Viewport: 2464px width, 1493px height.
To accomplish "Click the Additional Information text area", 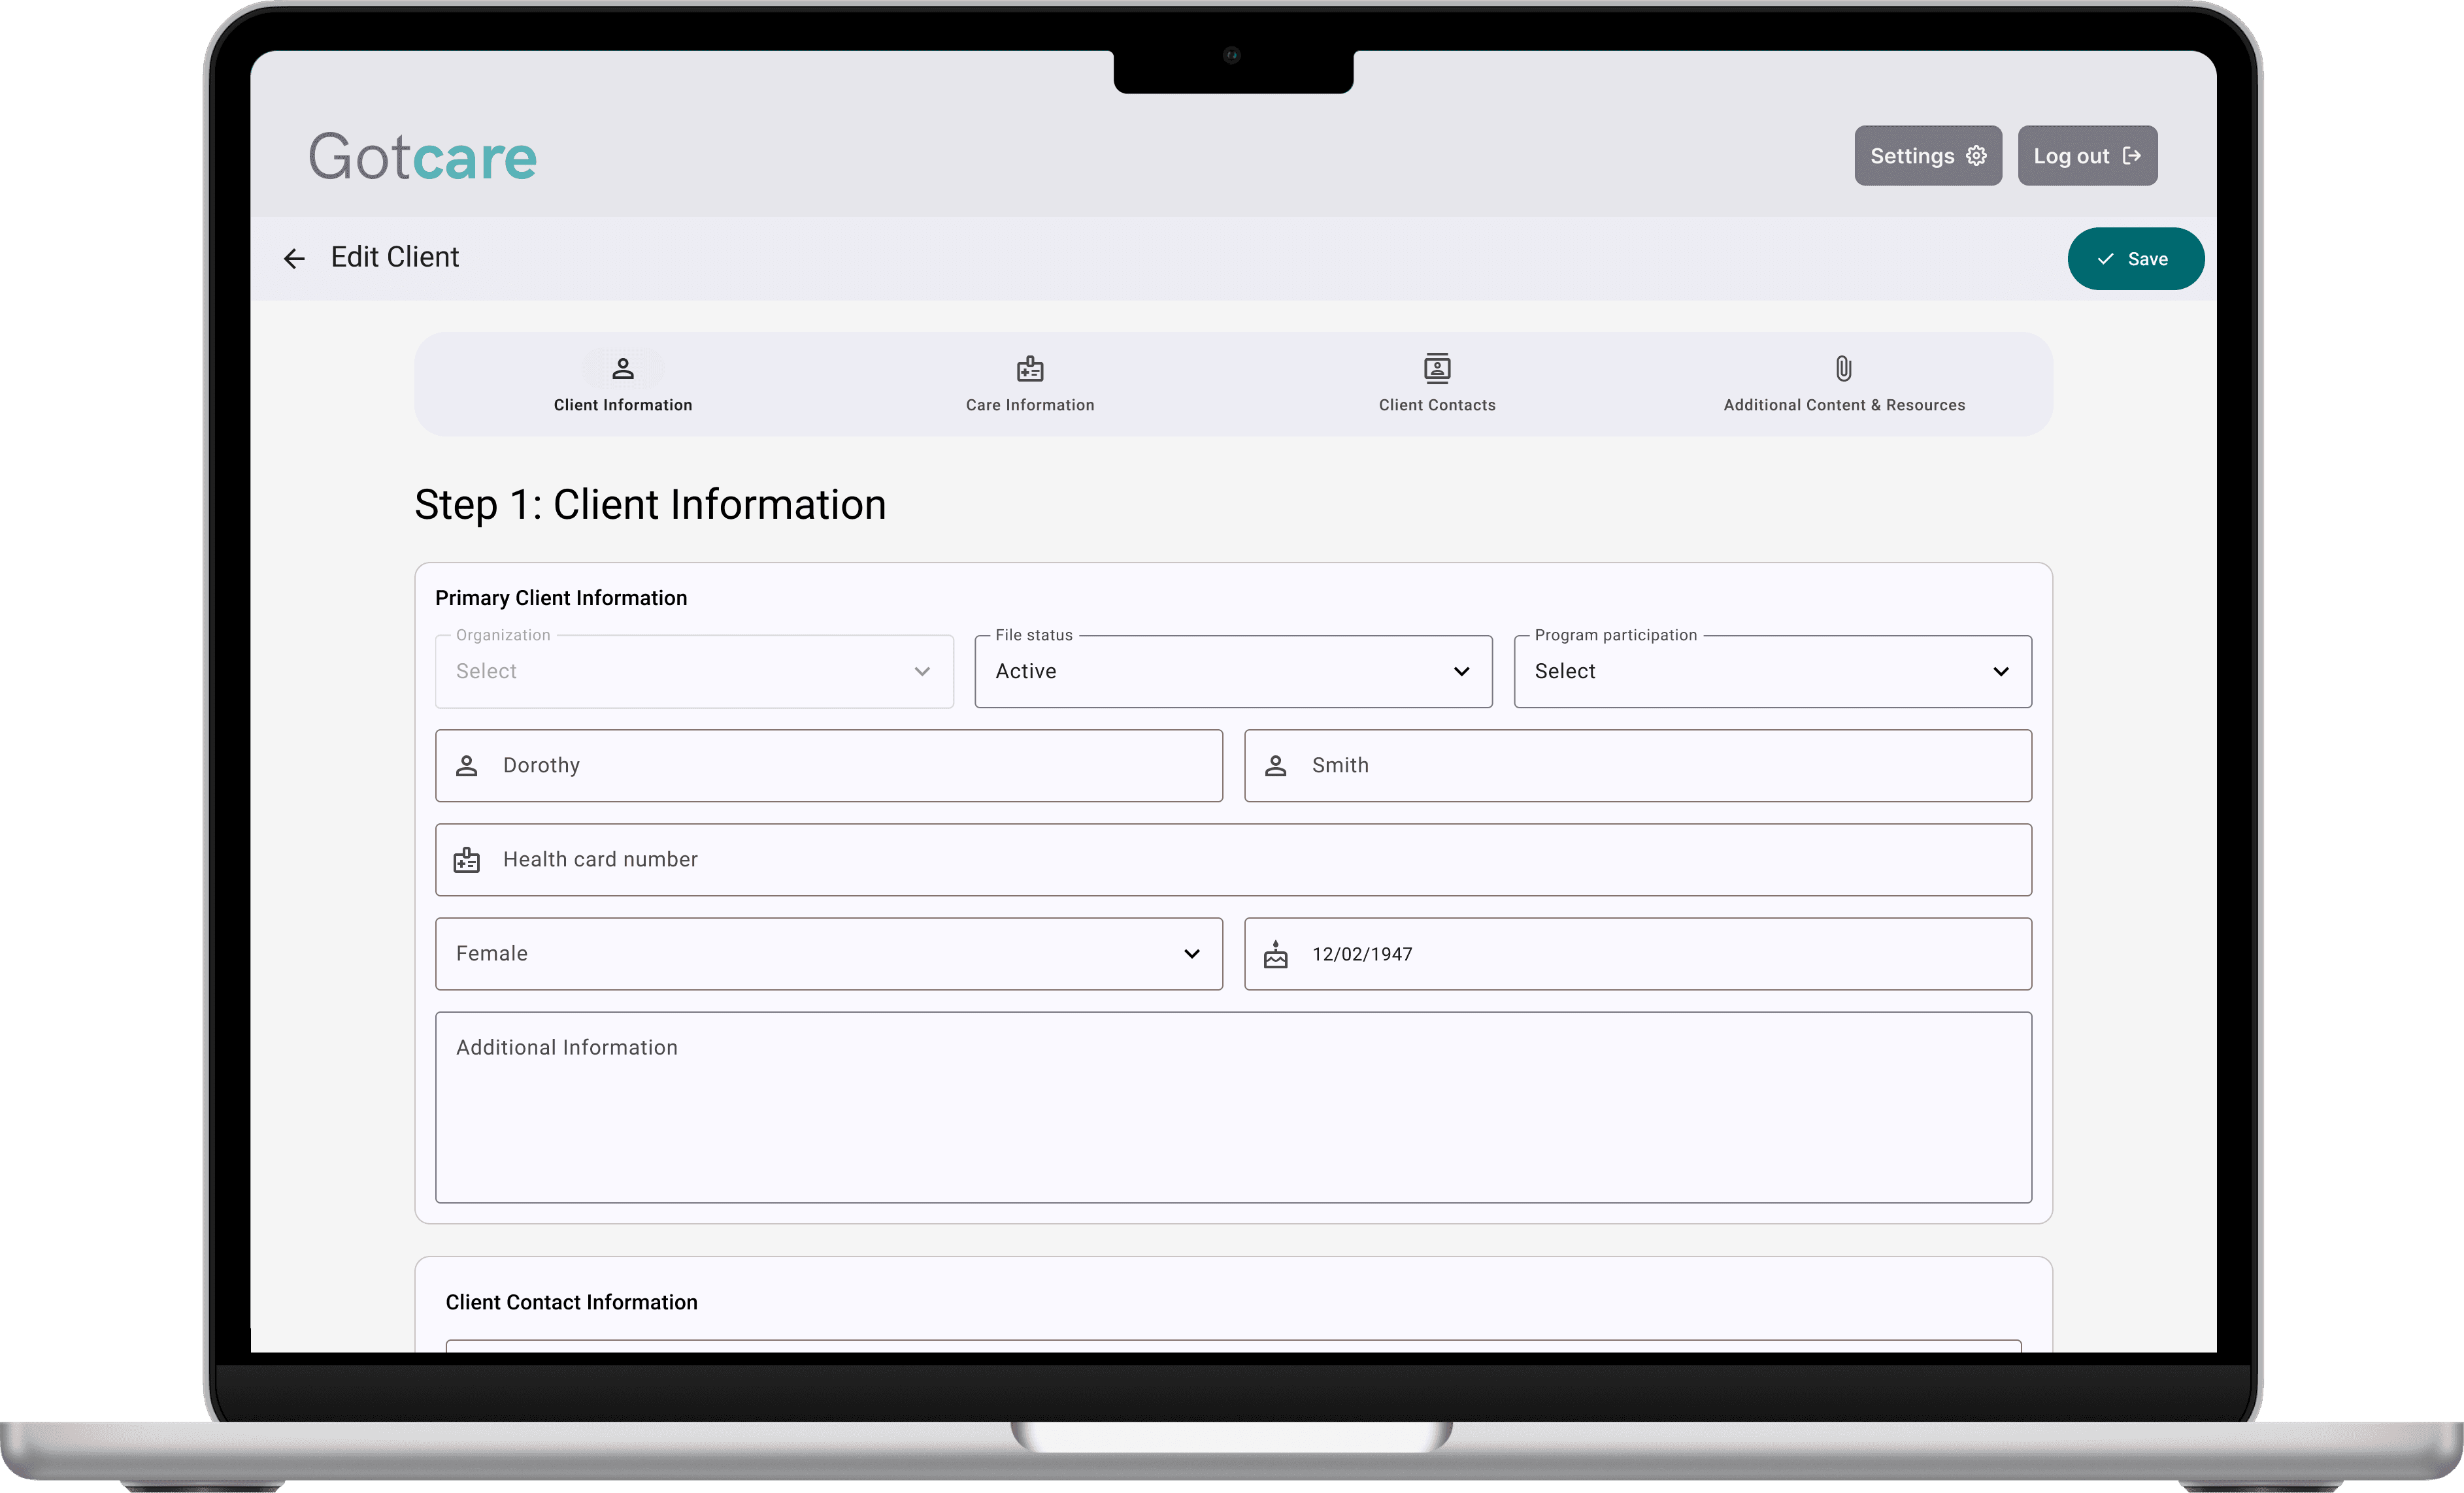I will [1234, 1108].
